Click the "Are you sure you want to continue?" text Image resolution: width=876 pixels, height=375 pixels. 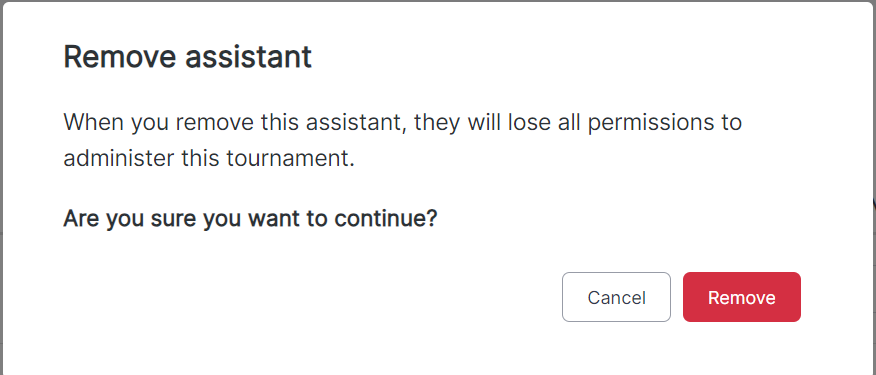[x=250, y=218]
